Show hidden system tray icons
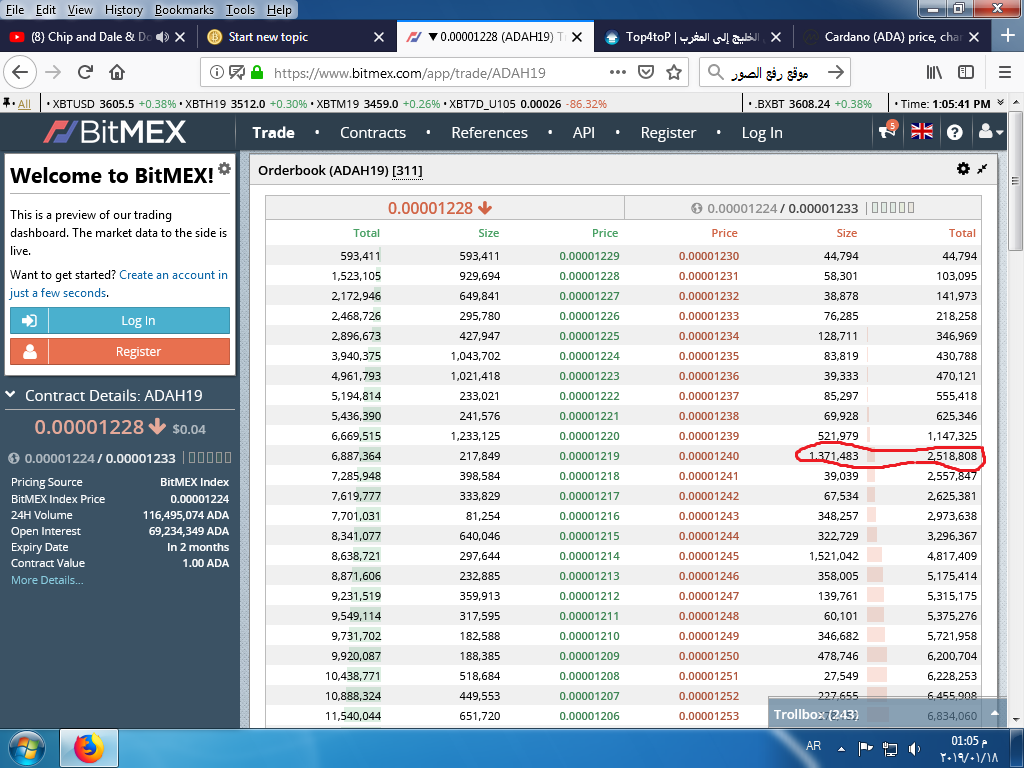This screenshot has width=1024, height=768. pyautogui.click(x=841, y=749)
